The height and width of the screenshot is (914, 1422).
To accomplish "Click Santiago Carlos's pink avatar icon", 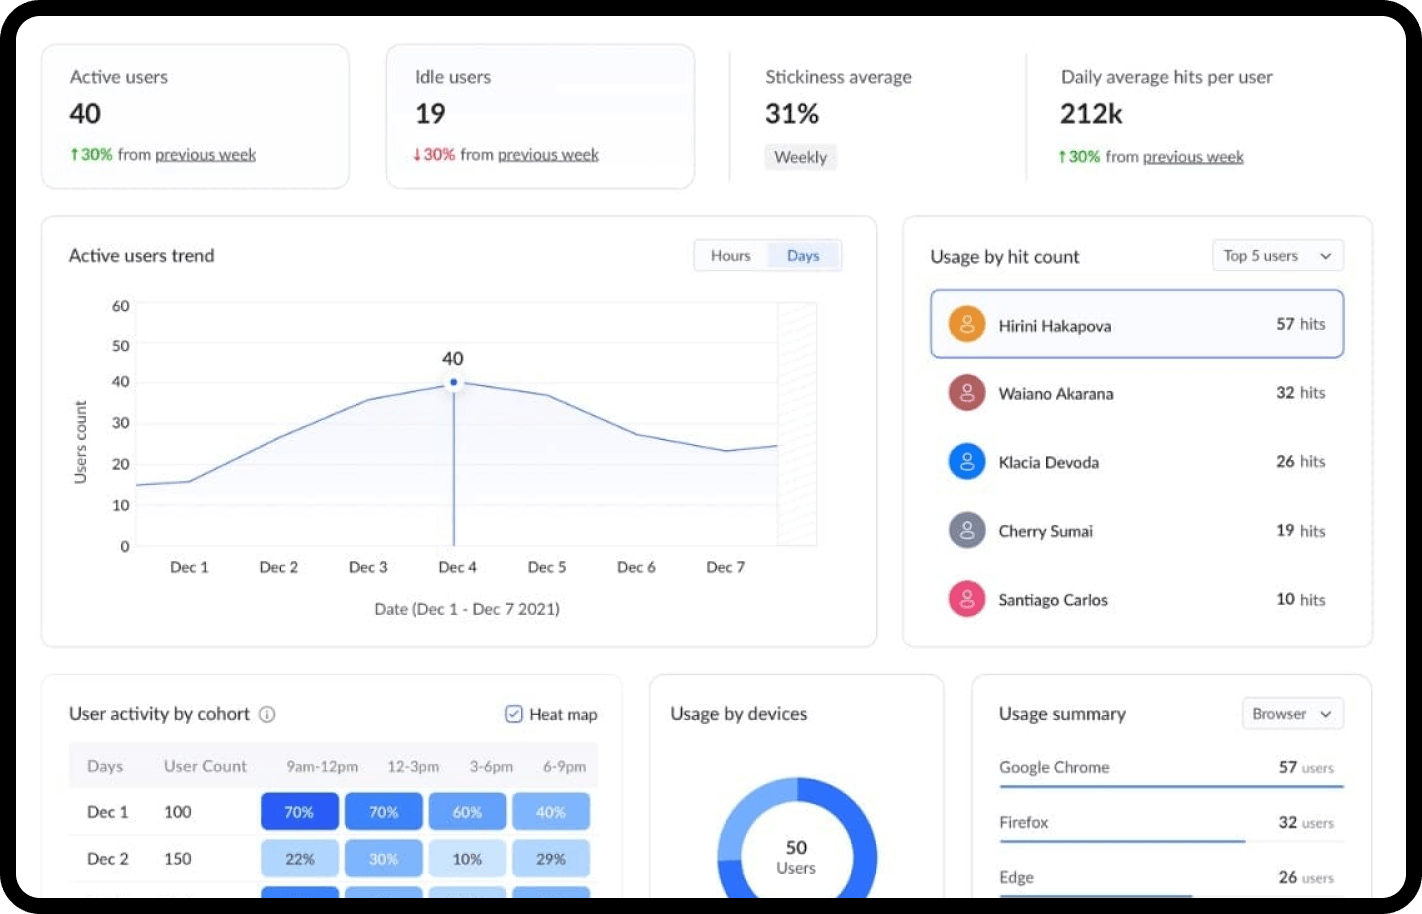I will coord(966,600).
